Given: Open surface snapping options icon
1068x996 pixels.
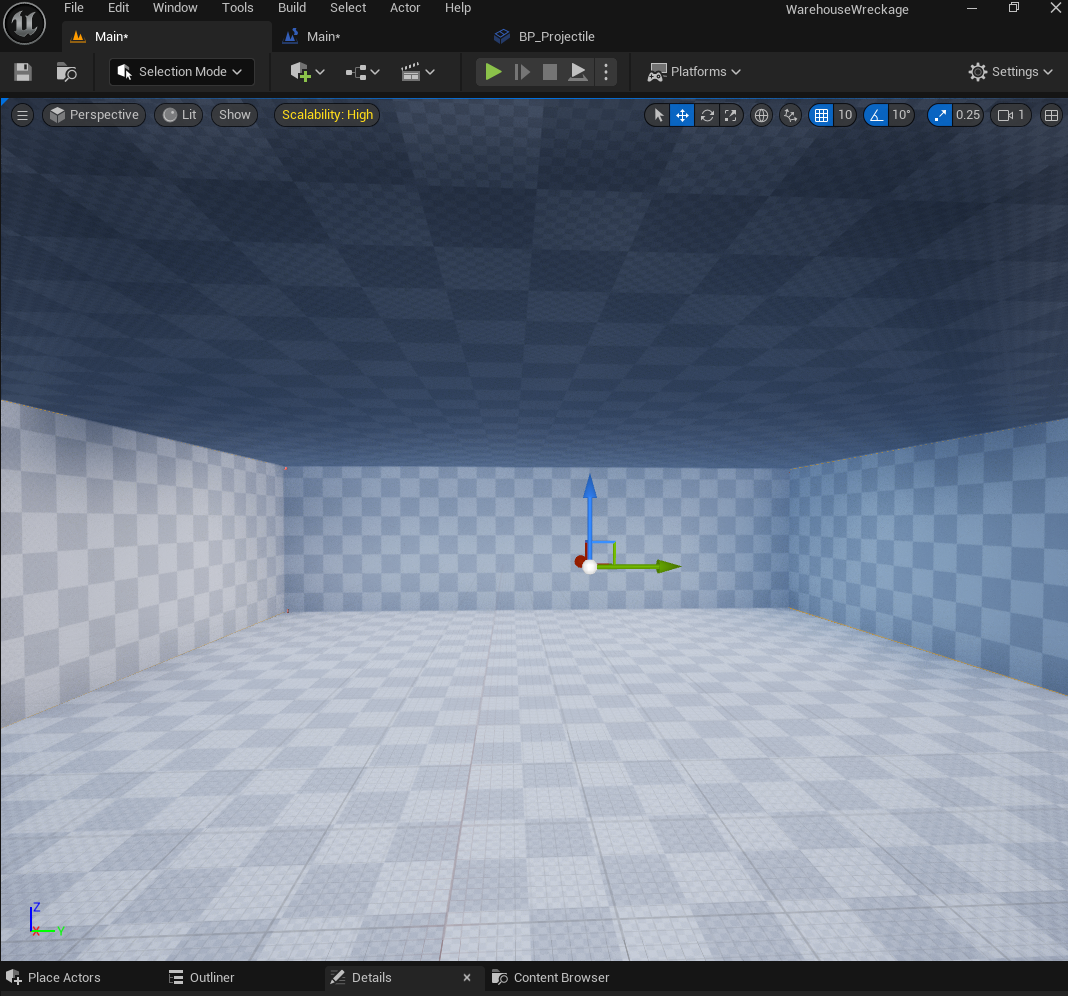Looking at the screenshot, I should point(790,115).
